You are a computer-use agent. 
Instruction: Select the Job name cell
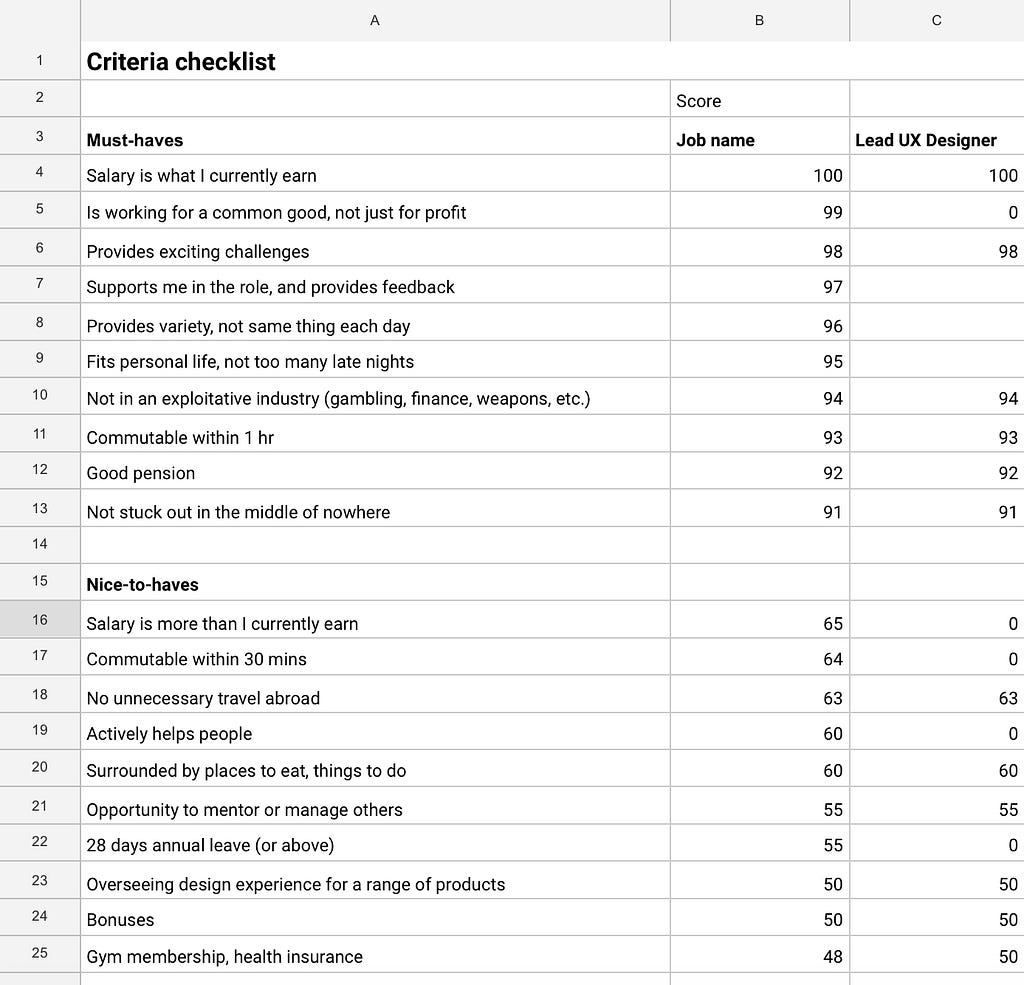[760, 137]
